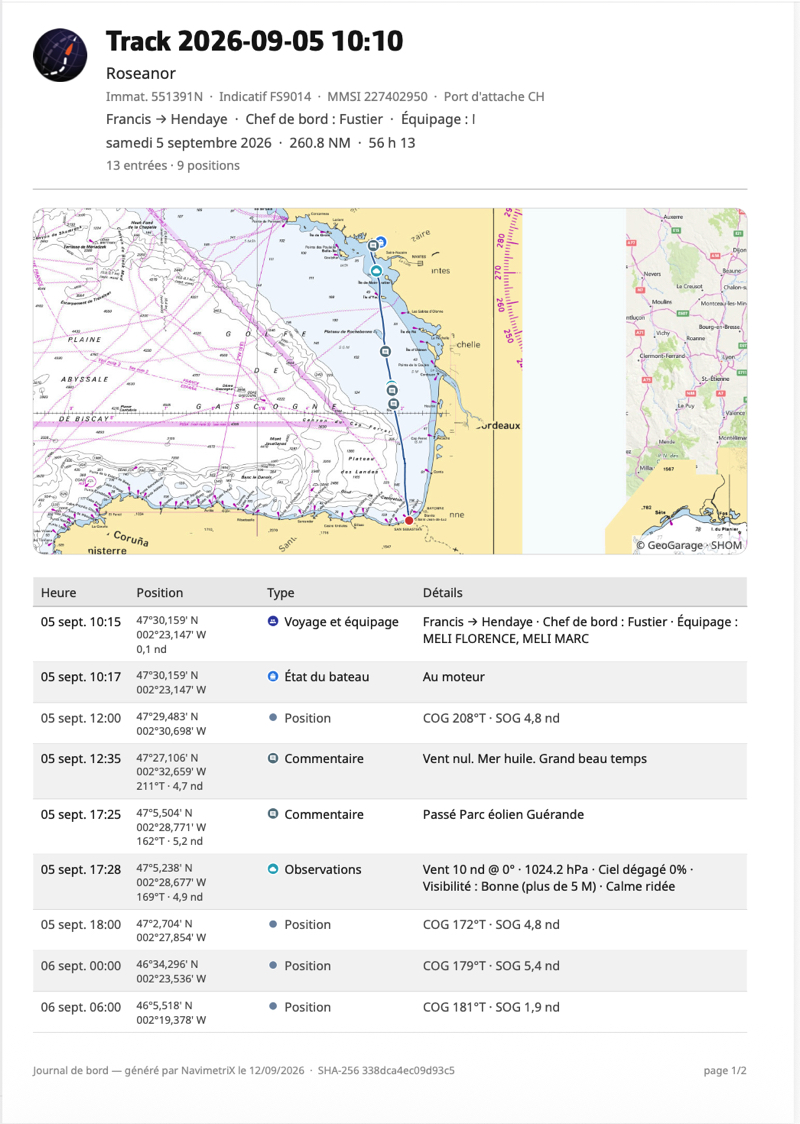Click '13 entrées · 9 positions'

(x=173, y=166)
